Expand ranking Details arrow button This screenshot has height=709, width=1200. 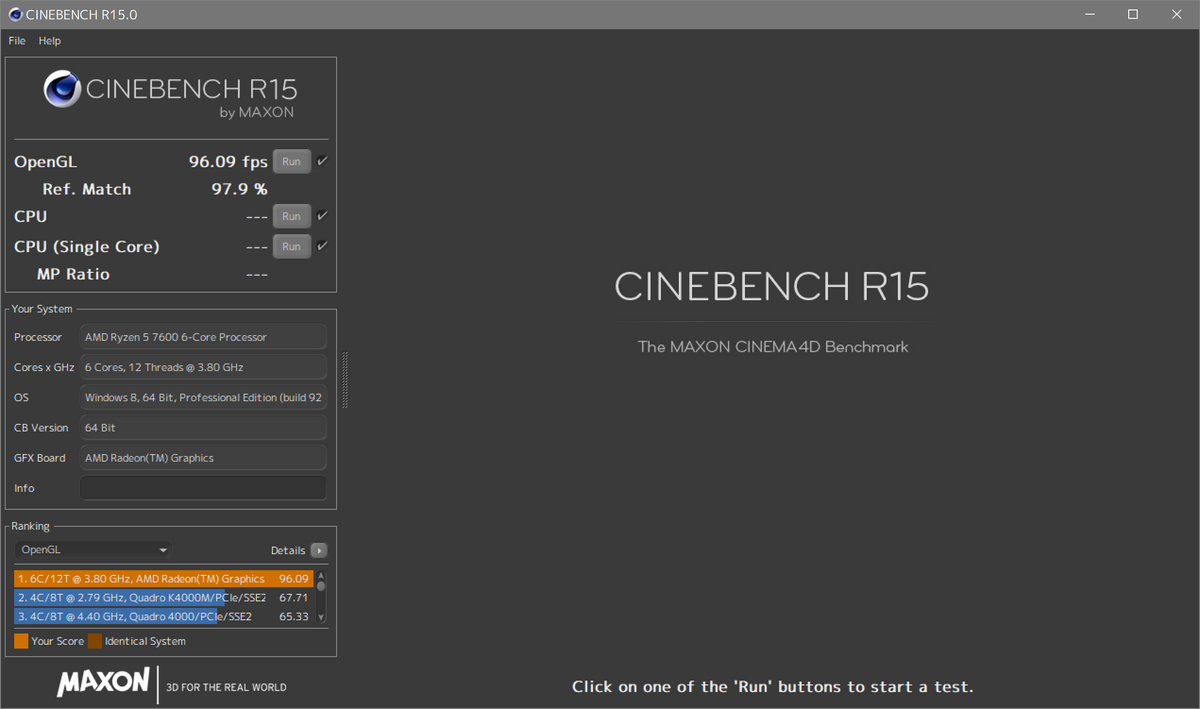click(x=319, y=550)
